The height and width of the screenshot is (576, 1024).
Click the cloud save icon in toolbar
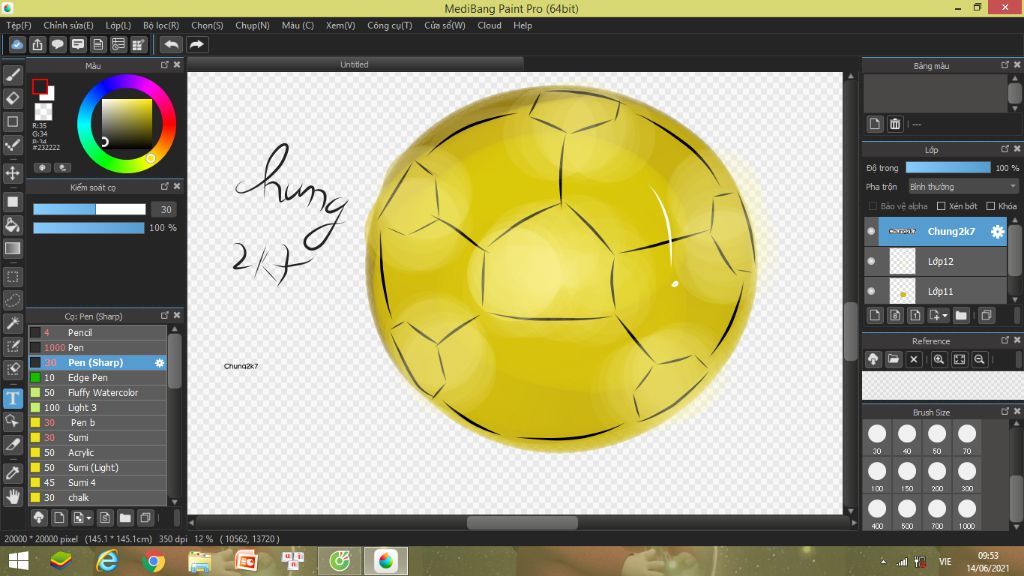click(x=17, y=44)
